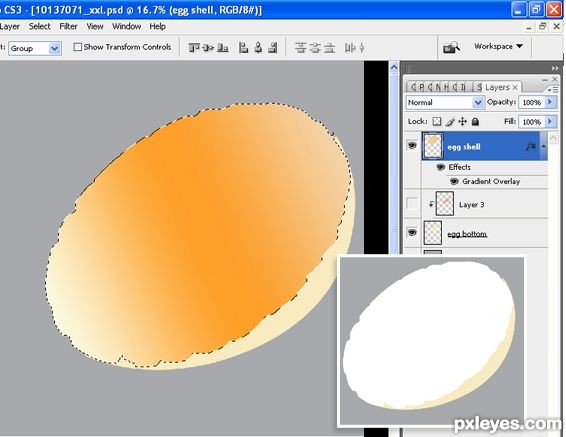The height and width of the screenshot is (437, 566).
Task: Click the egg bottom layer thumbnail
Action: pyautogui.click(x=432, y=233)
